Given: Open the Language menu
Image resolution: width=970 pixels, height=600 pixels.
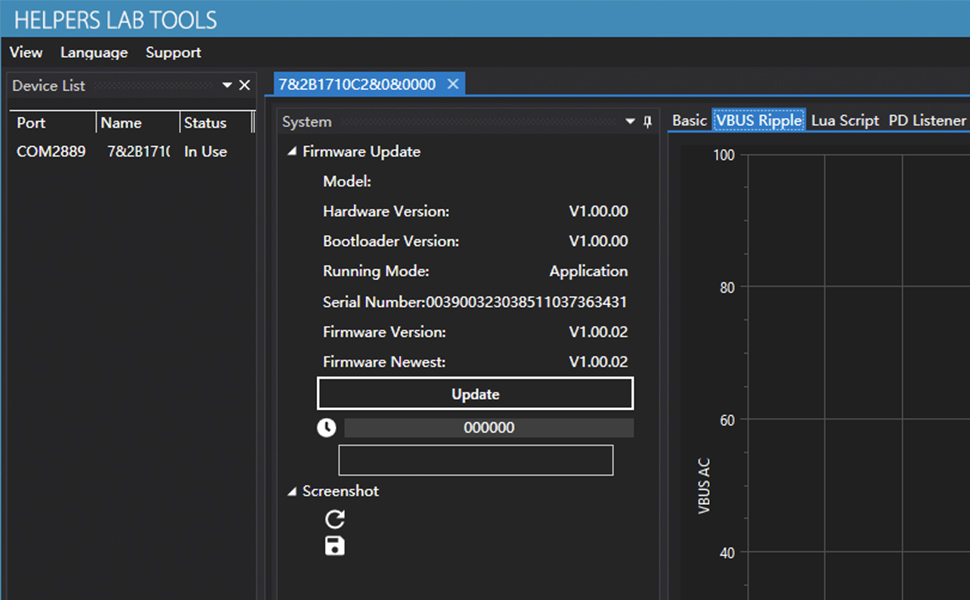Looking at the screenshot, I should [x=94, y=52].
